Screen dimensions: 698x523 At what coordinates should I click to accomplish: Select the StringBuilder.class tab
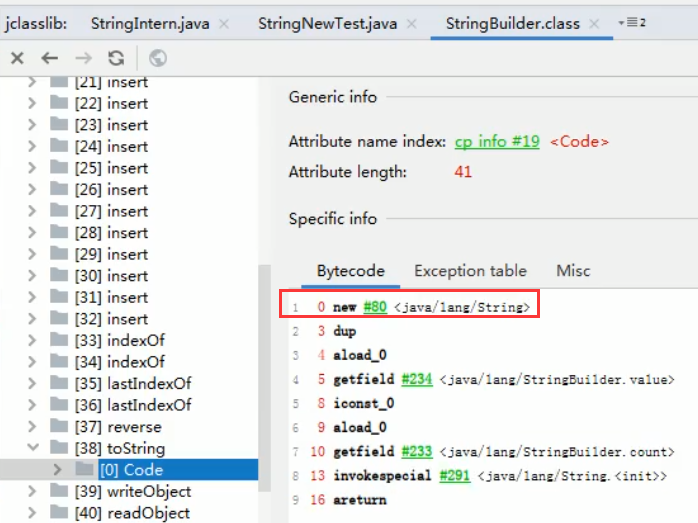[513, 24]
